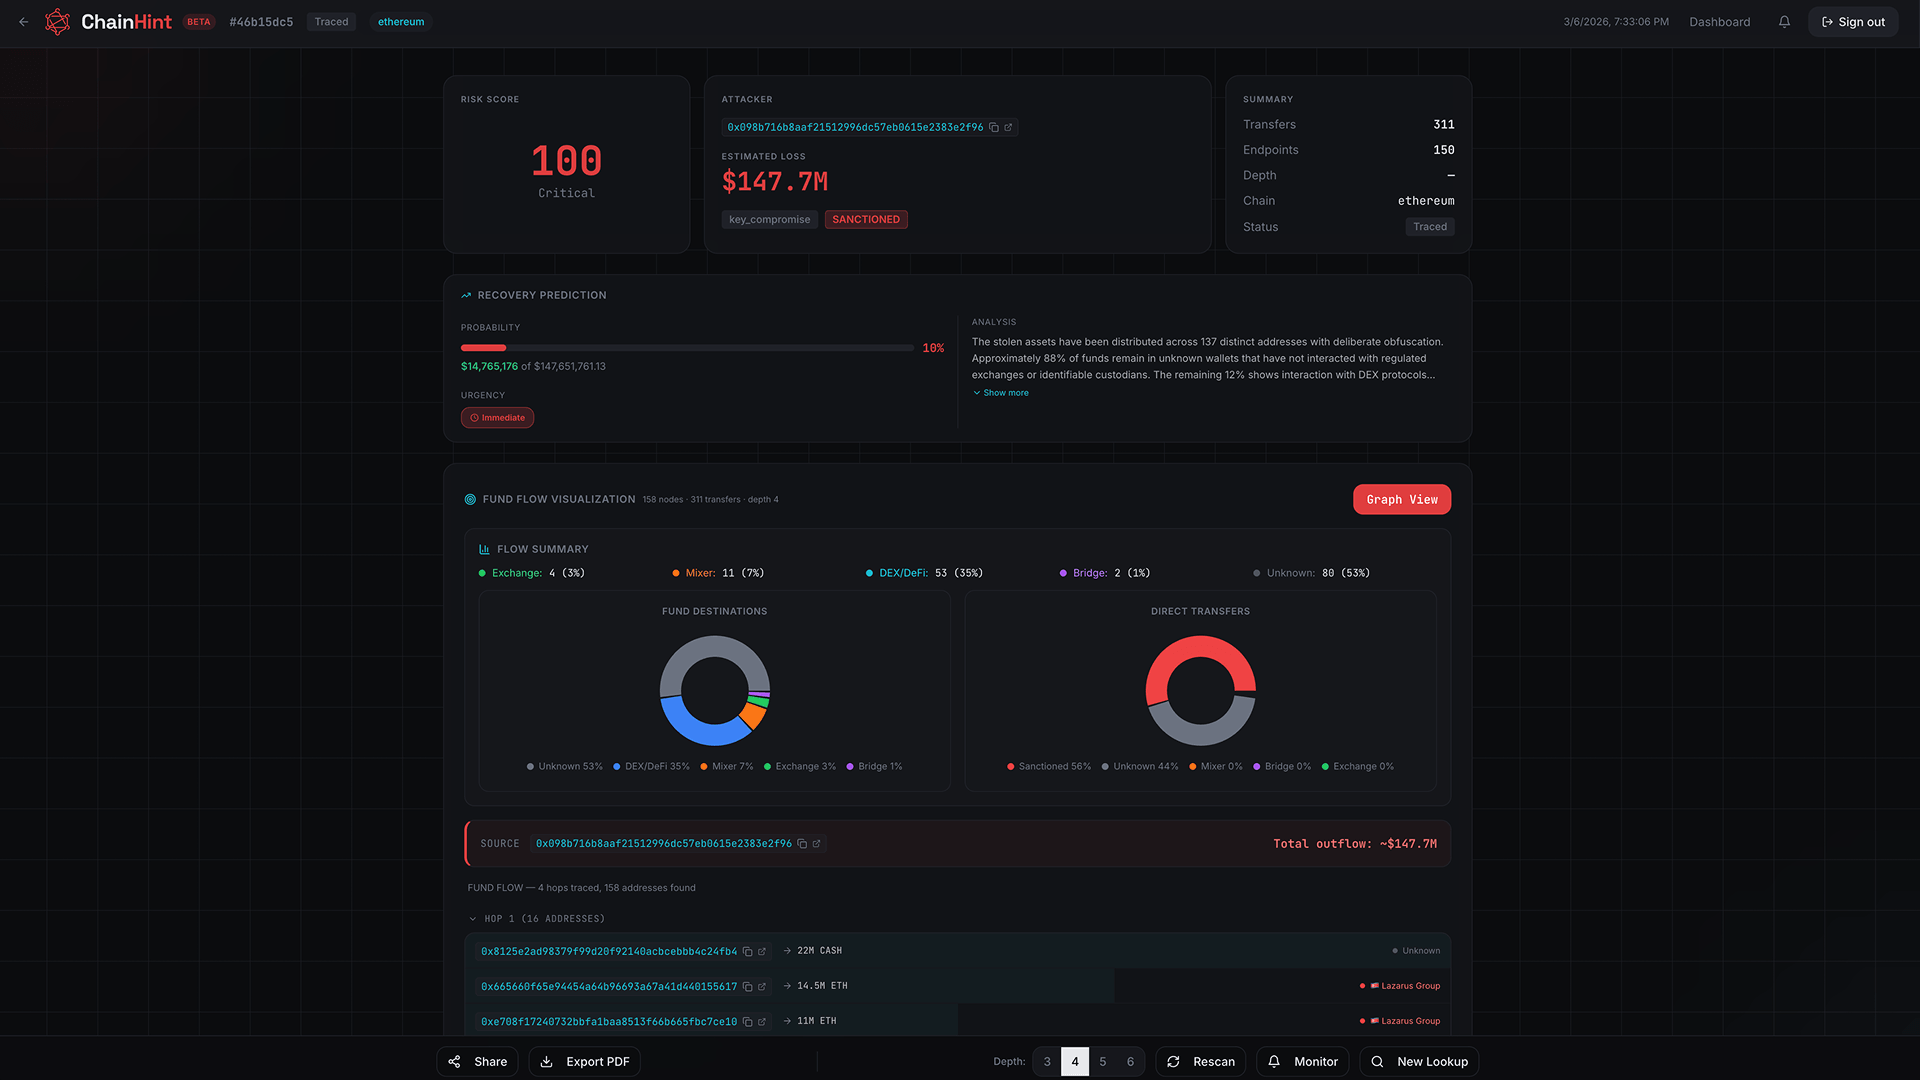Rescan the trace
The width and height of the screenshot is (1920, 1080).
click(x=1201, y=1062)
